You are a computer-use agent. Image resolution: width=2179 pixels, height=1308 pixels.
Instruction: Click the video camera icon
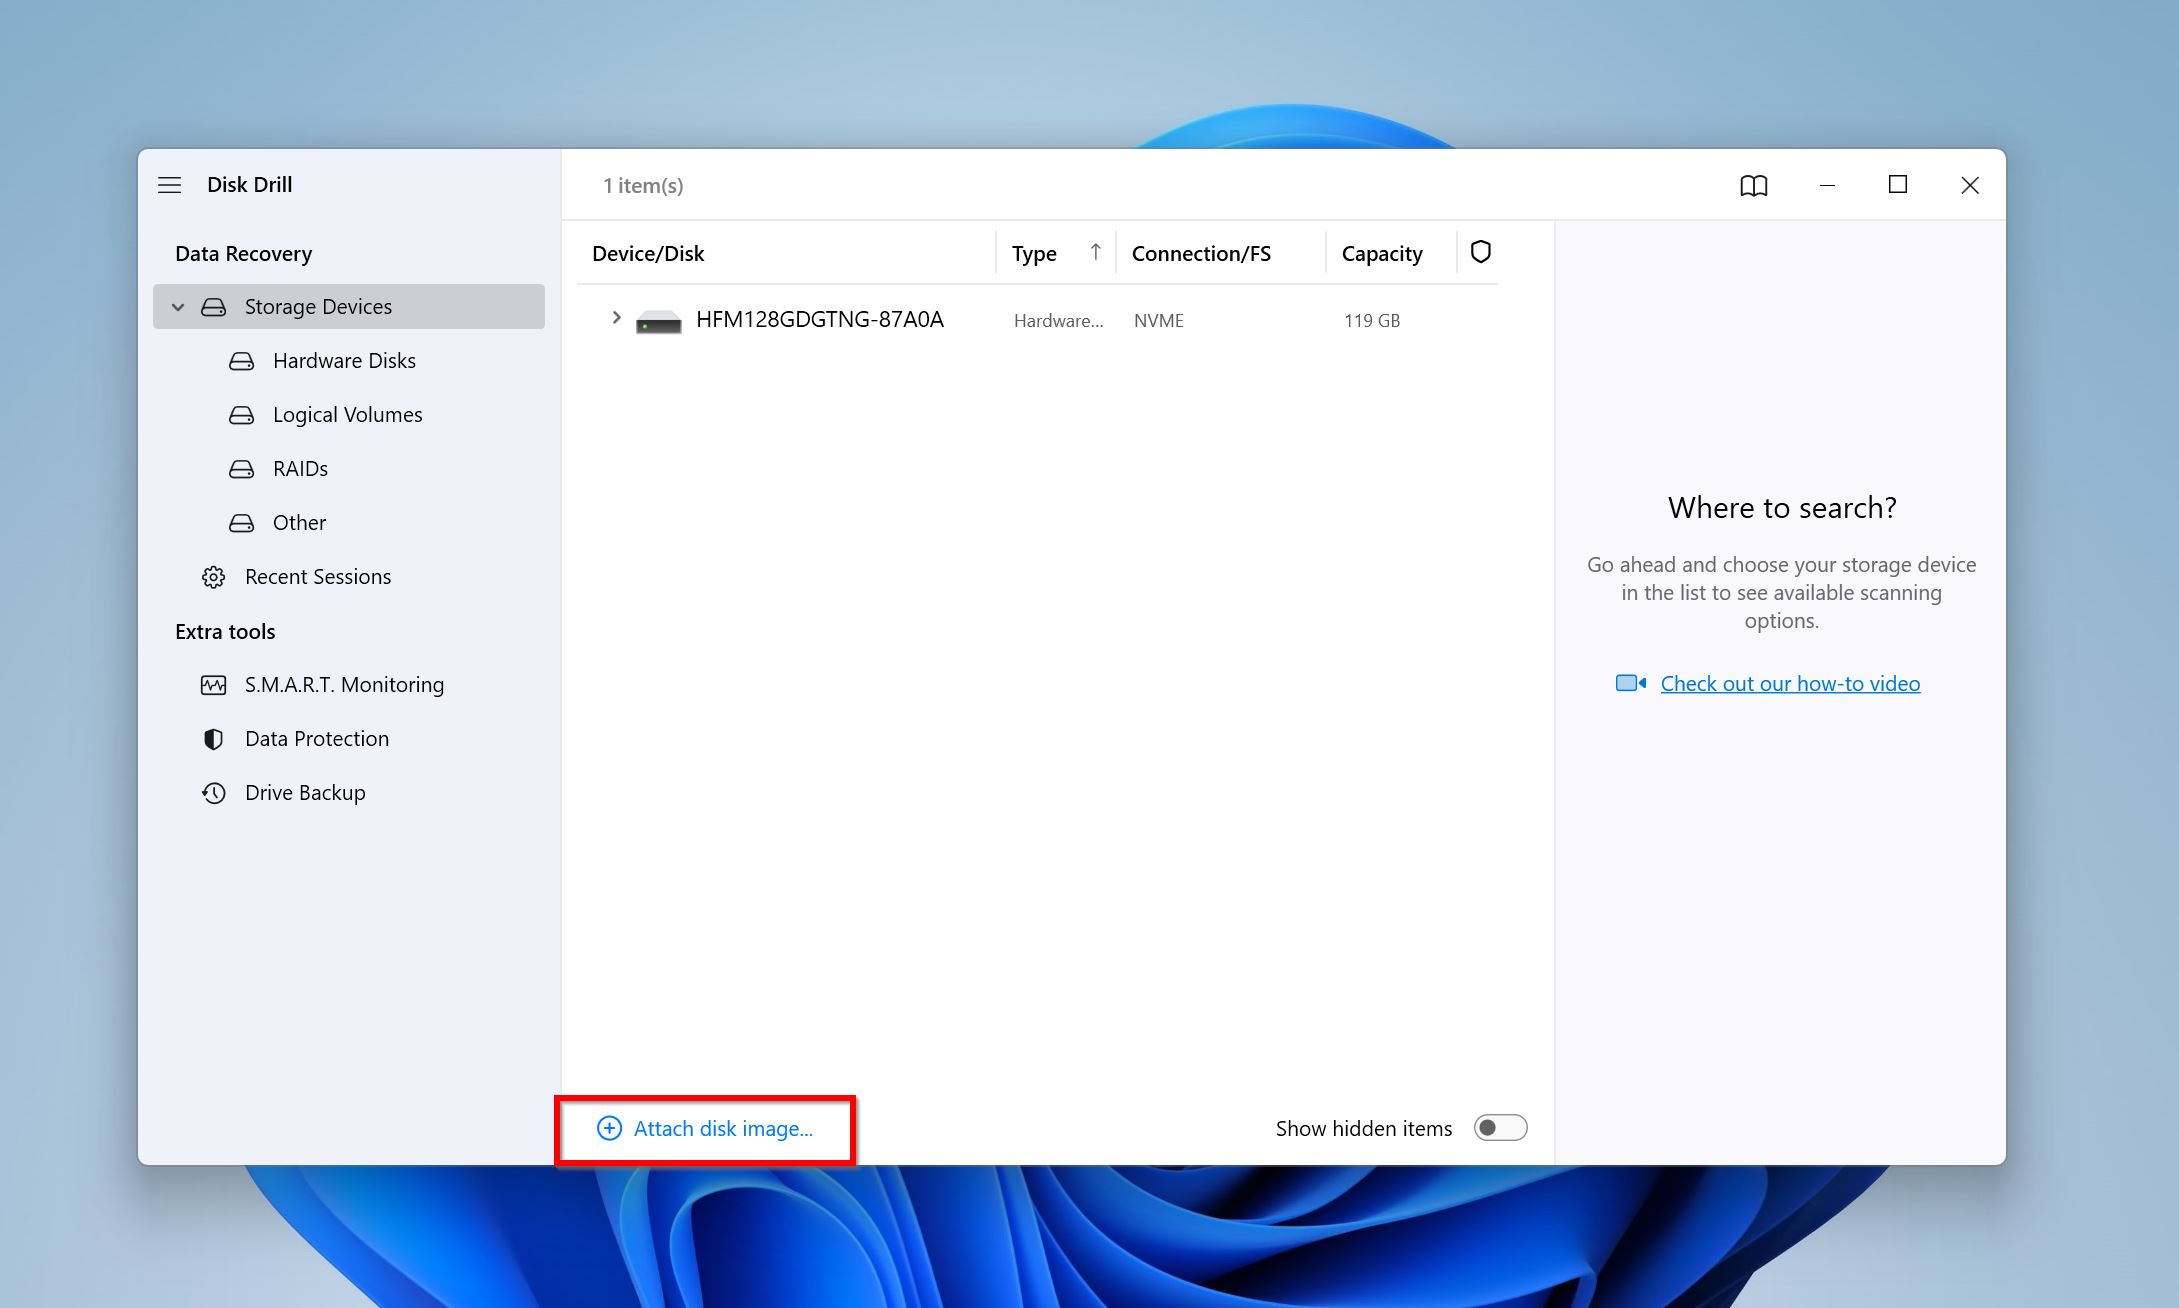coord(1630,683)
